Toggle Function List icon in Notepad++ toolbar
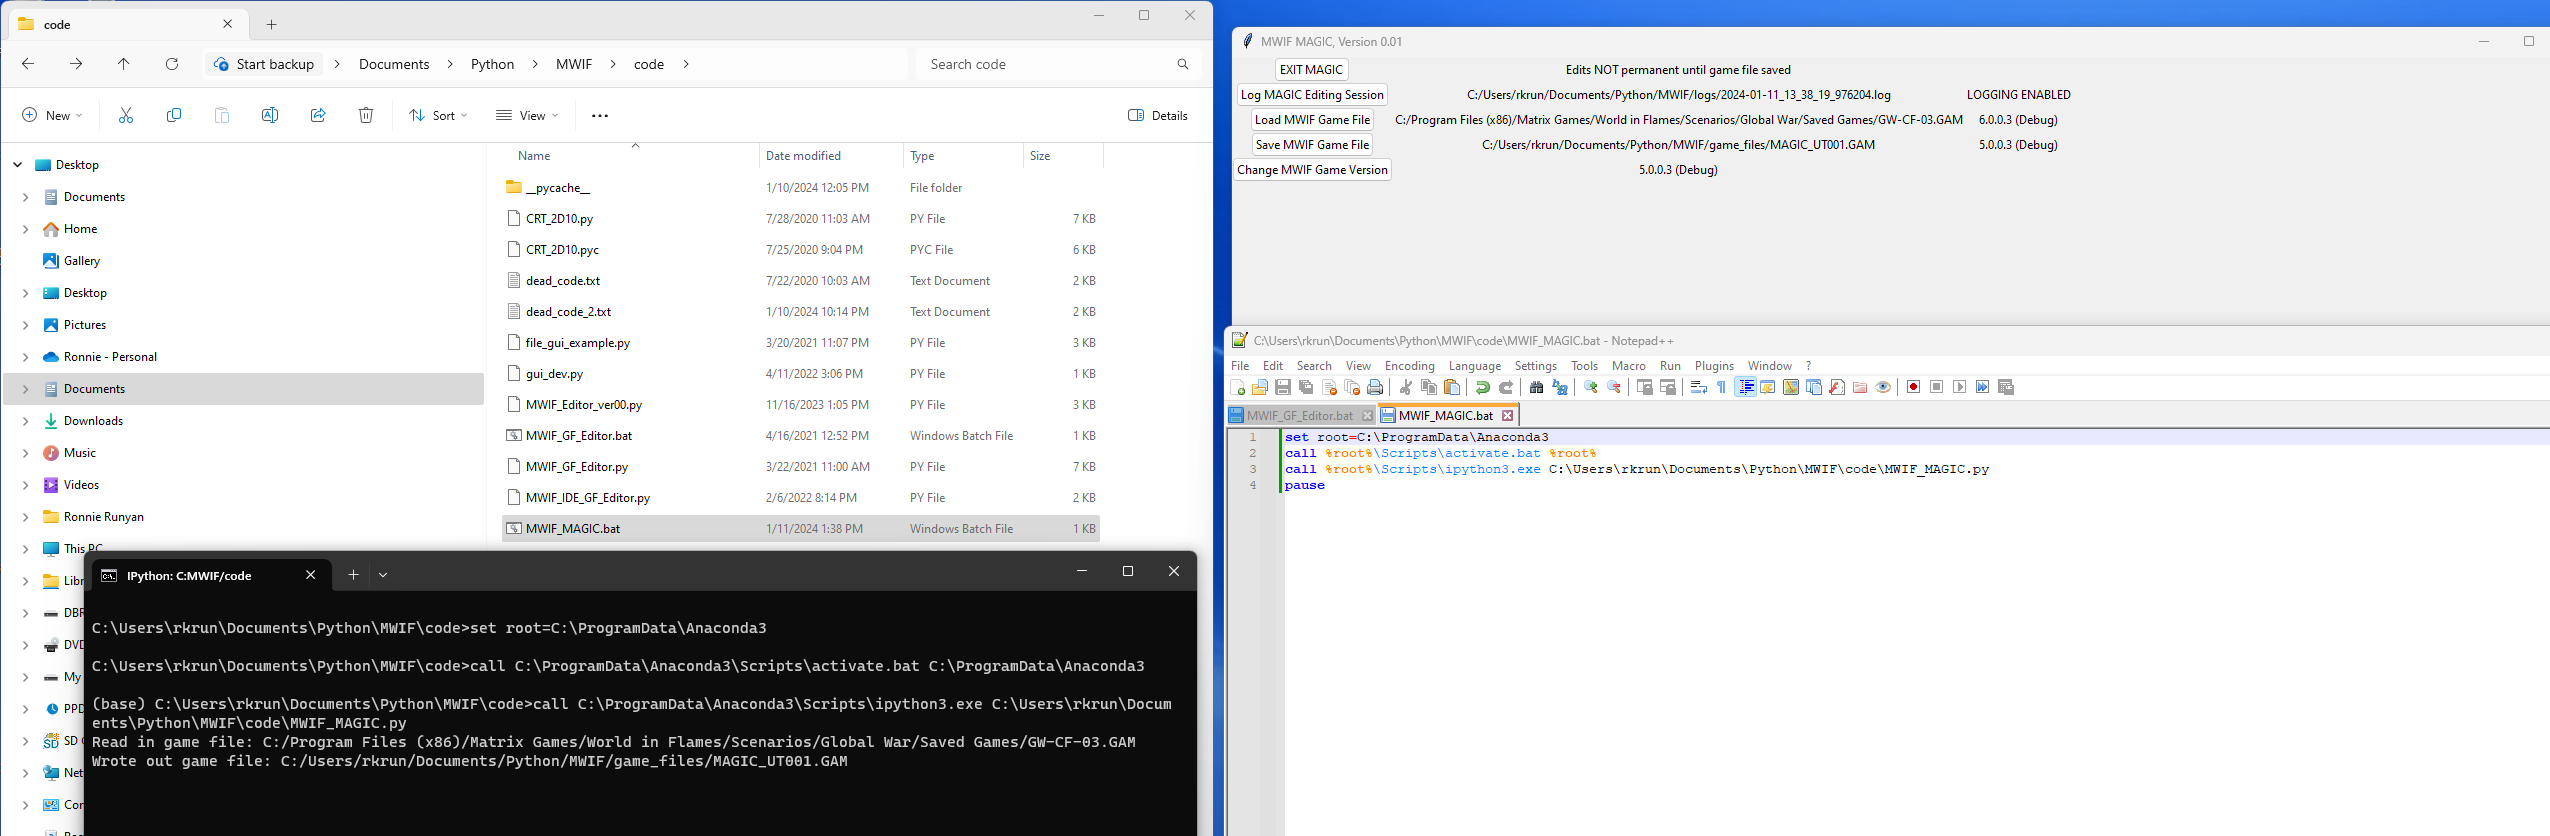Image resolution: width=2550 pixels, height=836 pixels. tap(1837, 387)
